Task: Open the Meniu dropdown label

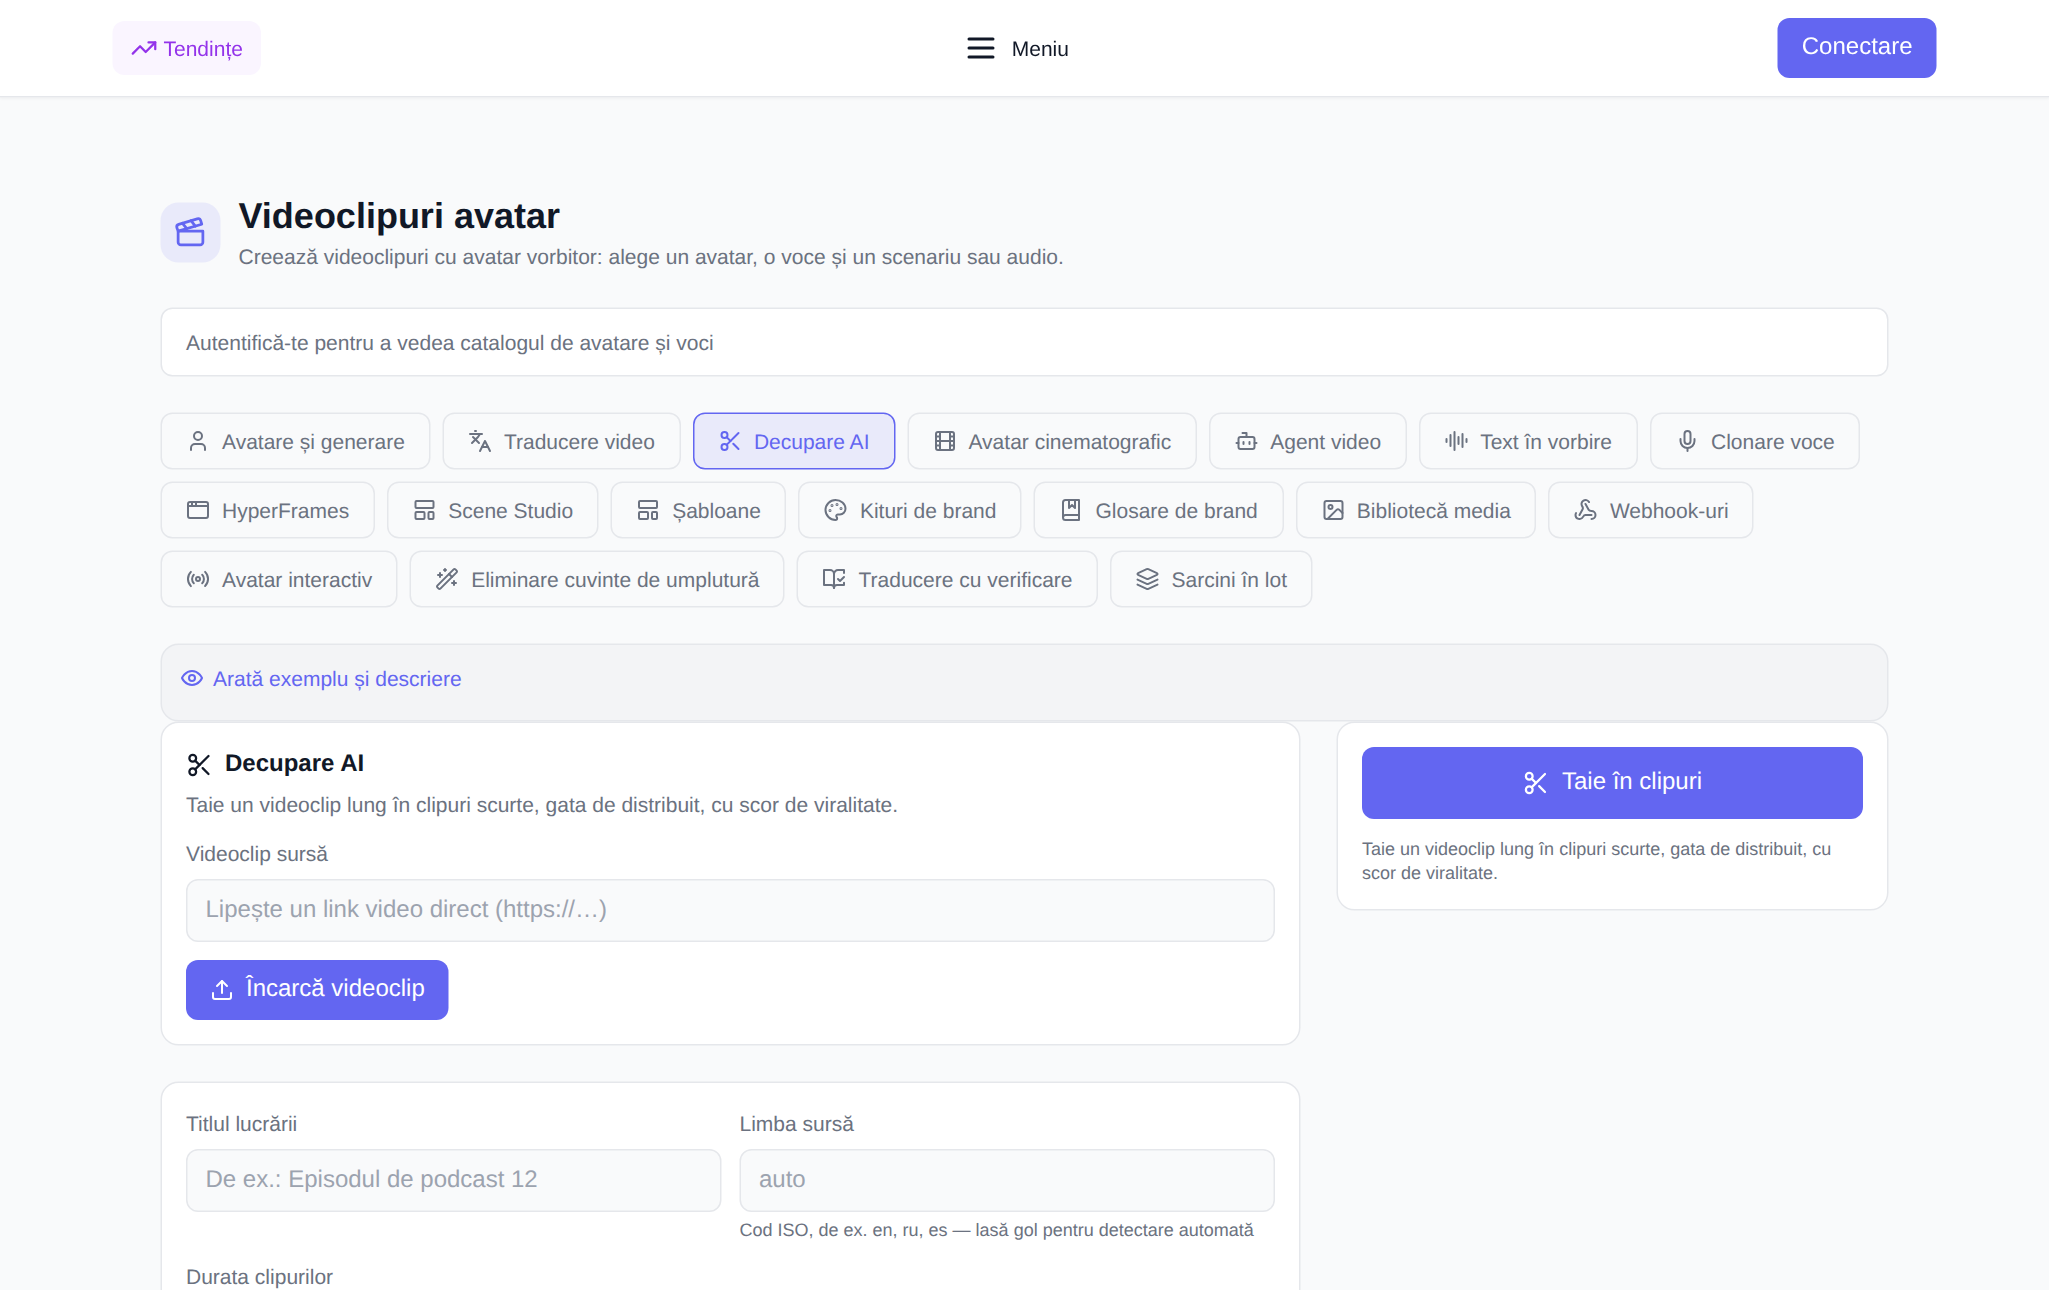Action: (1040, 49)
